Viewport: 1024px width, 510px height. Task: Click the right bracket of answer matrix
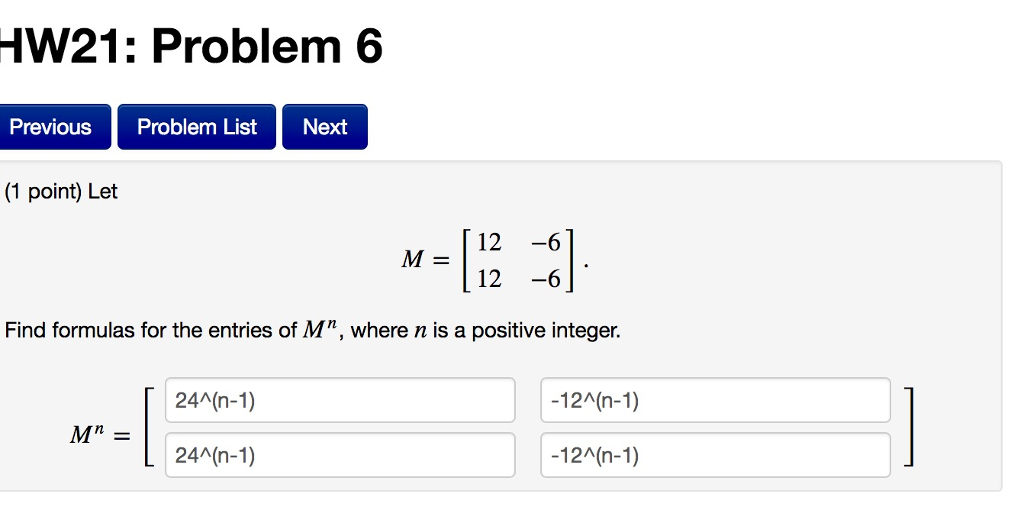(908, 427)
